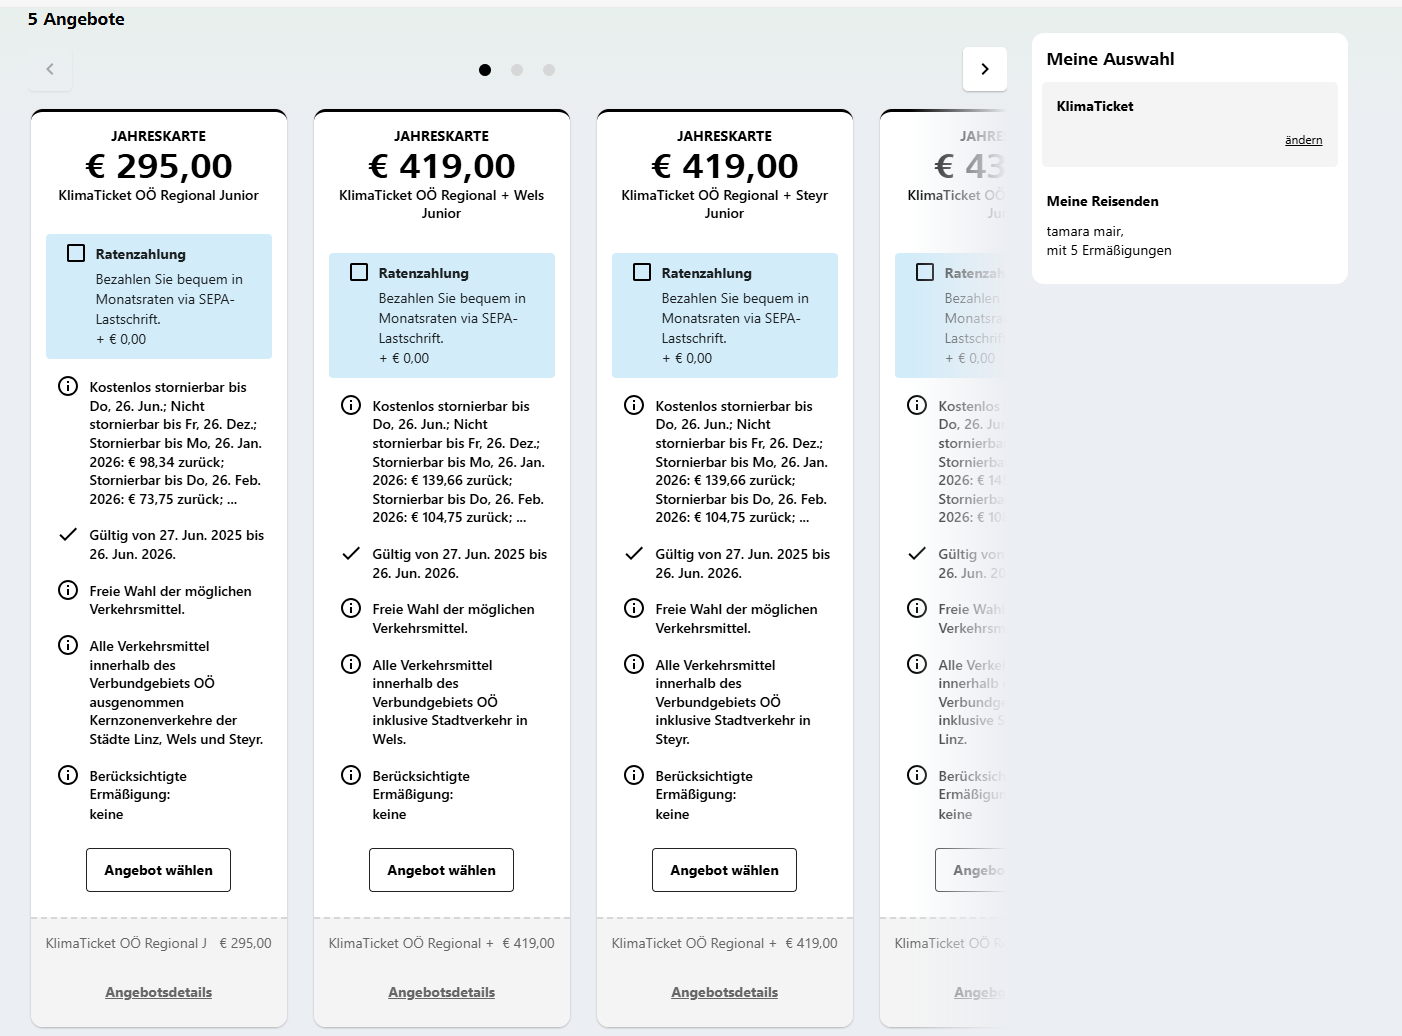Click 'Meine Reisenden' label

click(x=1102, y=201)
